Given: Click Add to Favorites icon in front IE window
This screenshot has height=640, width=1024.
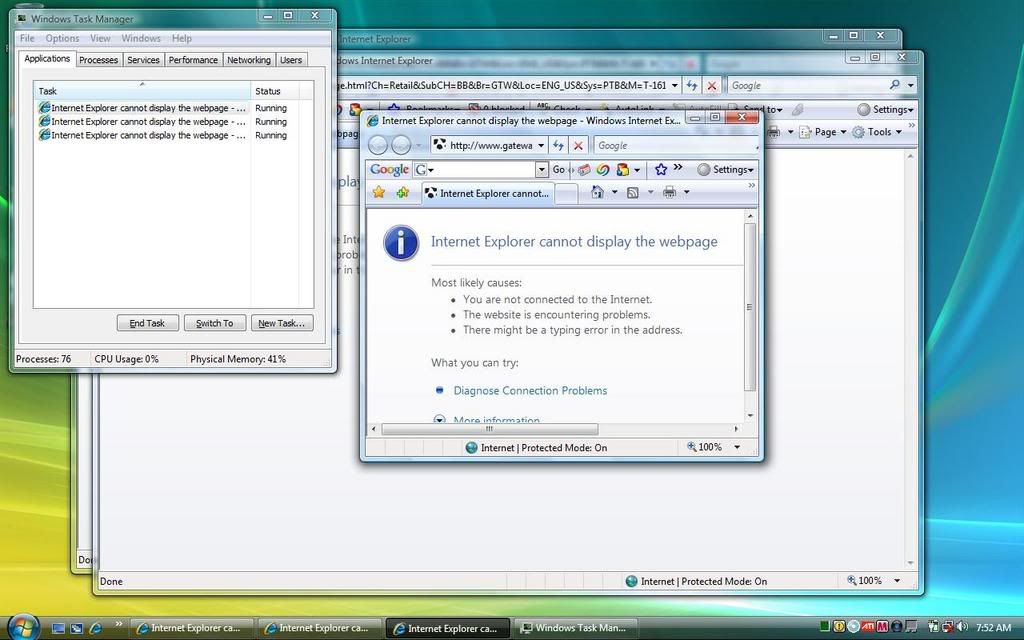Looking at the screenshot, I should click(x=402, y=192).
